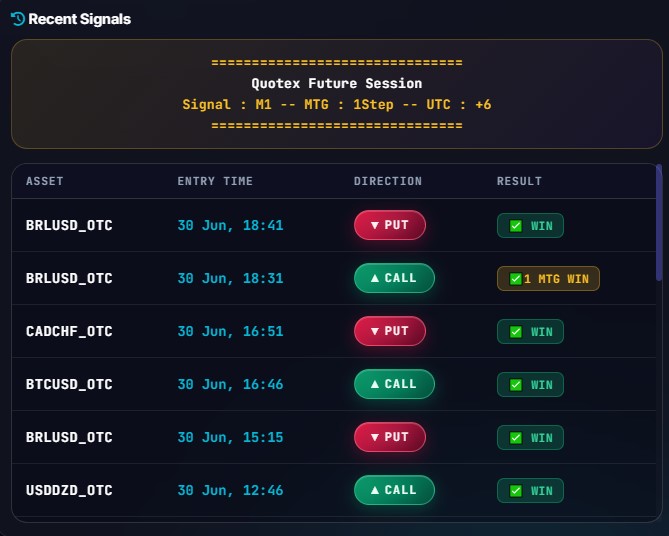Click the CALL badge in USDDZD_OTC row
Viewport: 669px width, 536px height.
click(x=394, y=489)
